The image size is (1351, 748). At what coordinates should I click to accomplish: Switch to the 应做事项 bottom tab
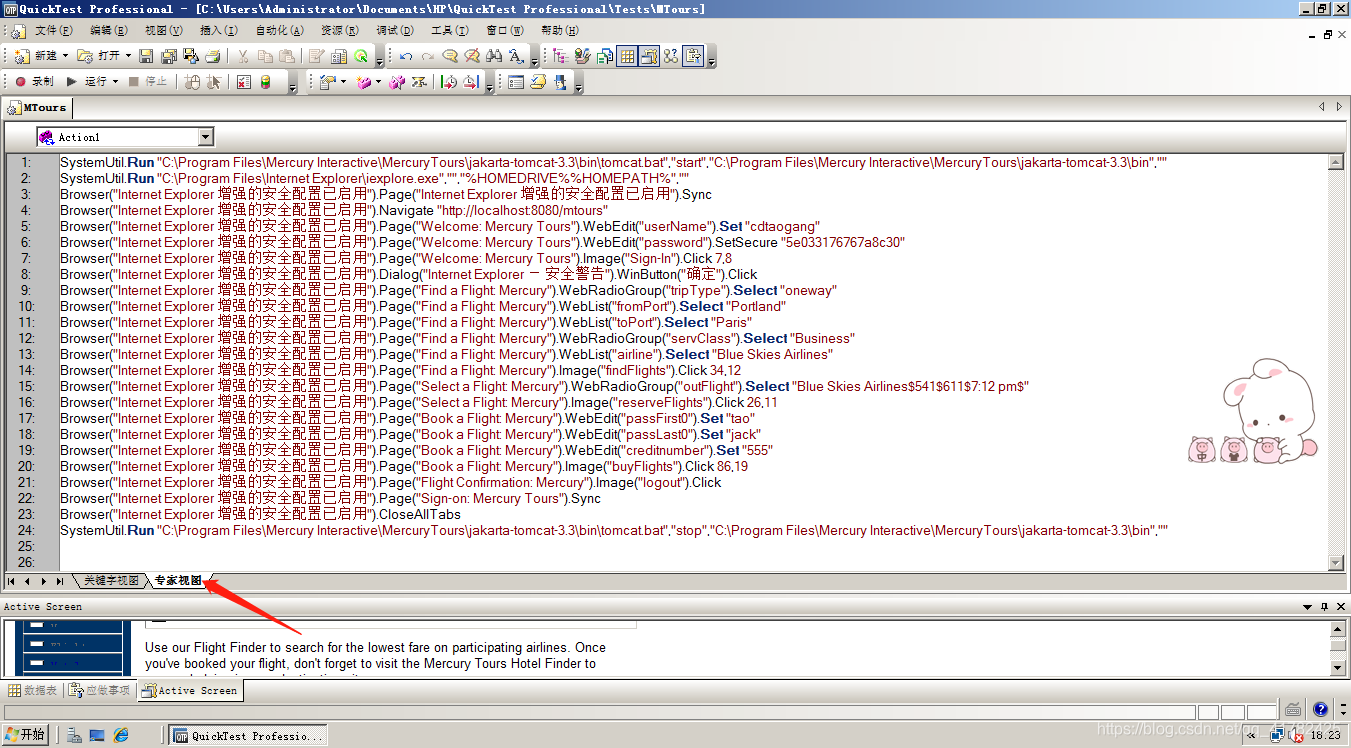[x=100, y=690]
